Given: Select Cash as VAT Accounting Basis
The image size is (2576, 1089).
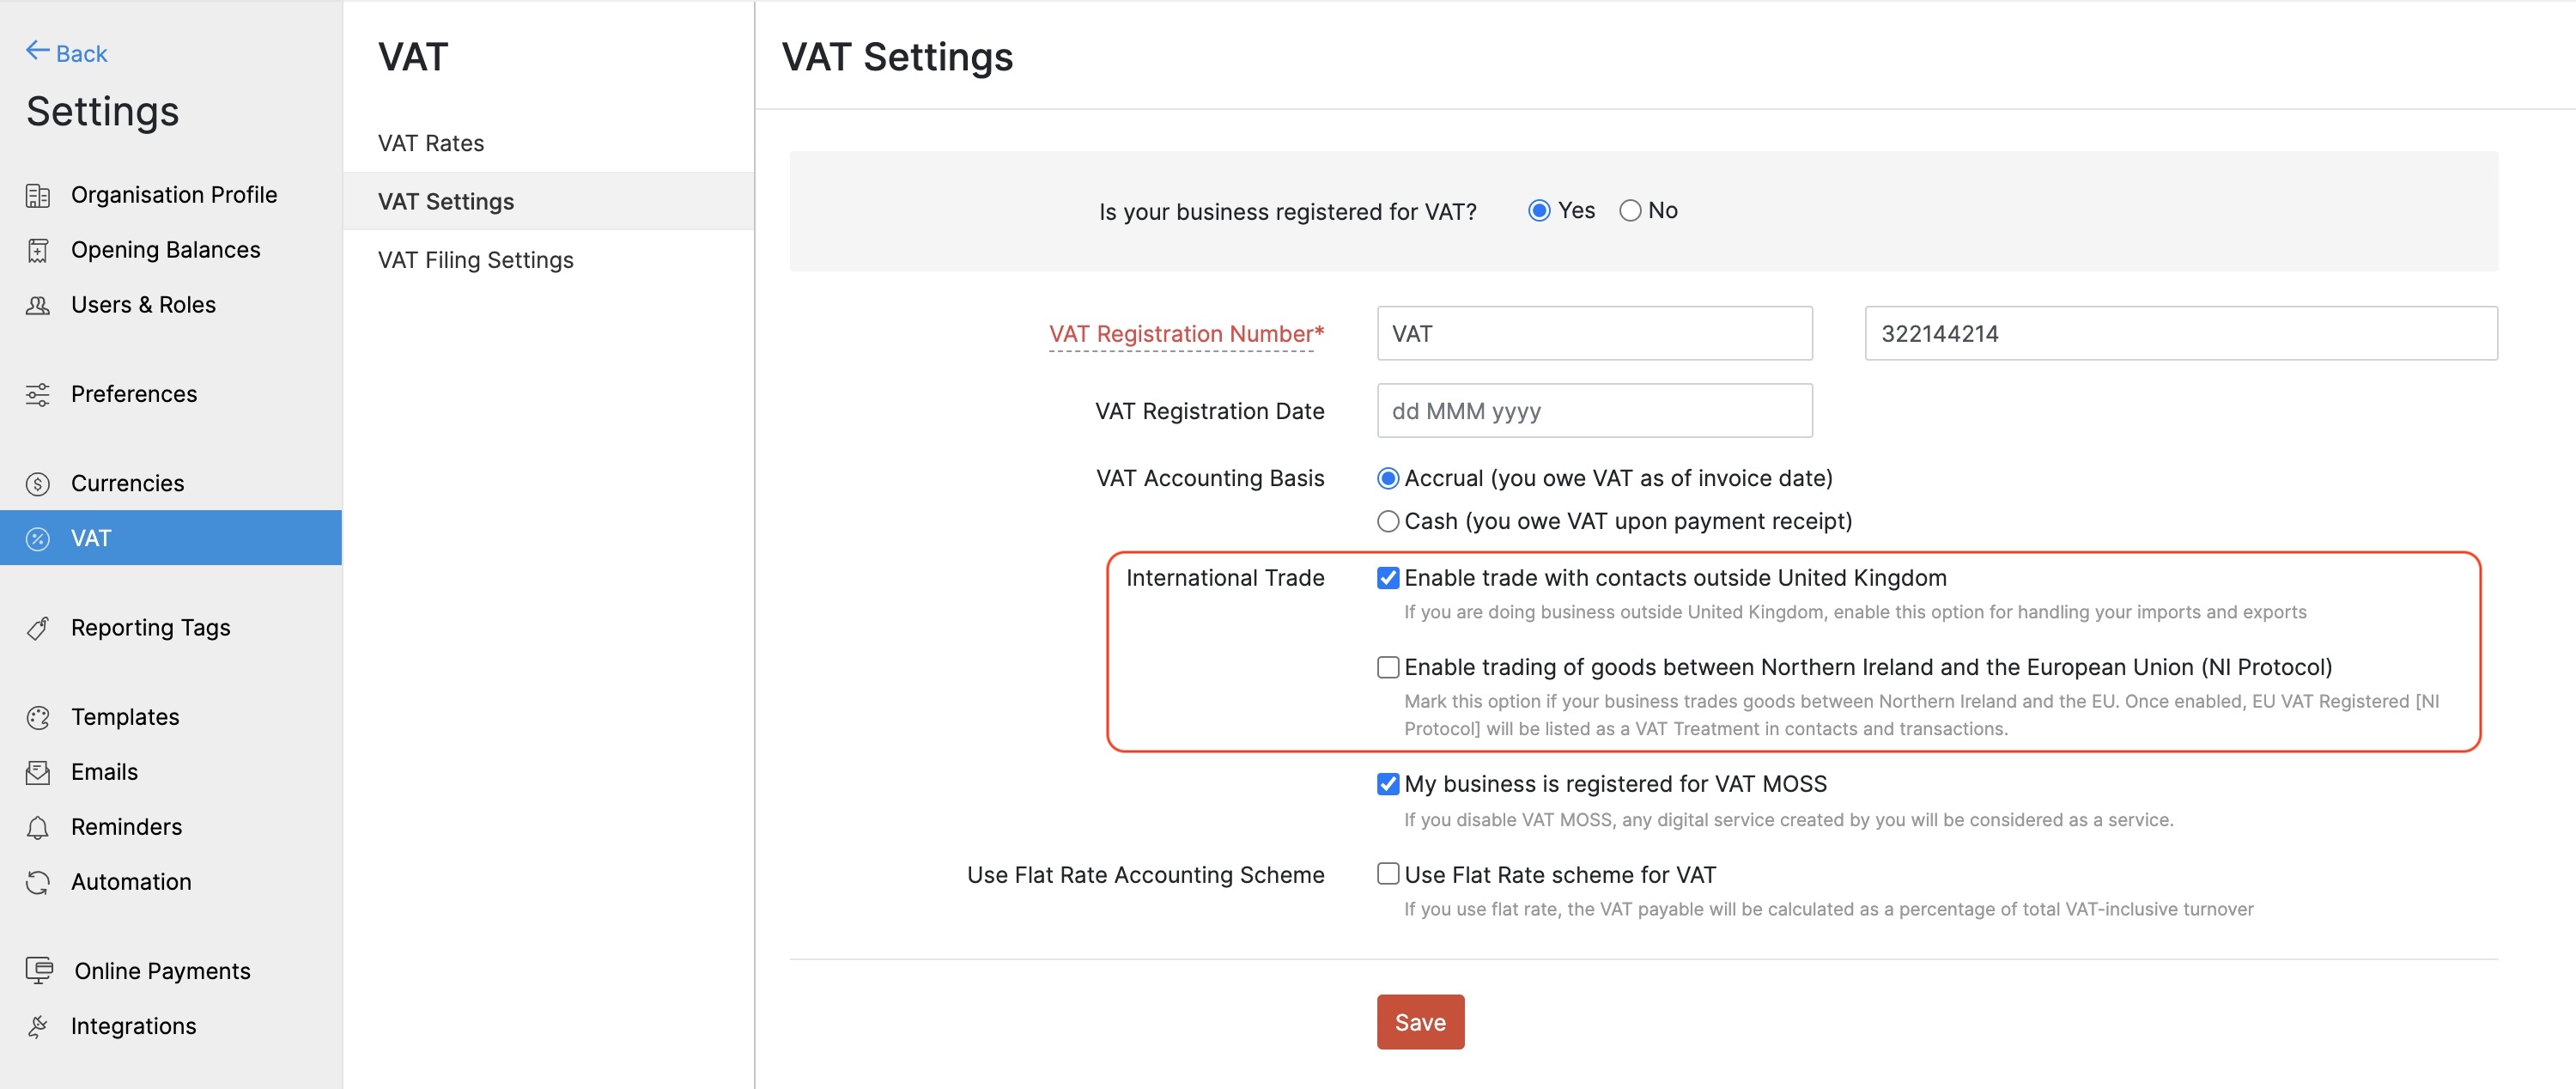Looking at the screenshot, I should (x=1388, y=521).
